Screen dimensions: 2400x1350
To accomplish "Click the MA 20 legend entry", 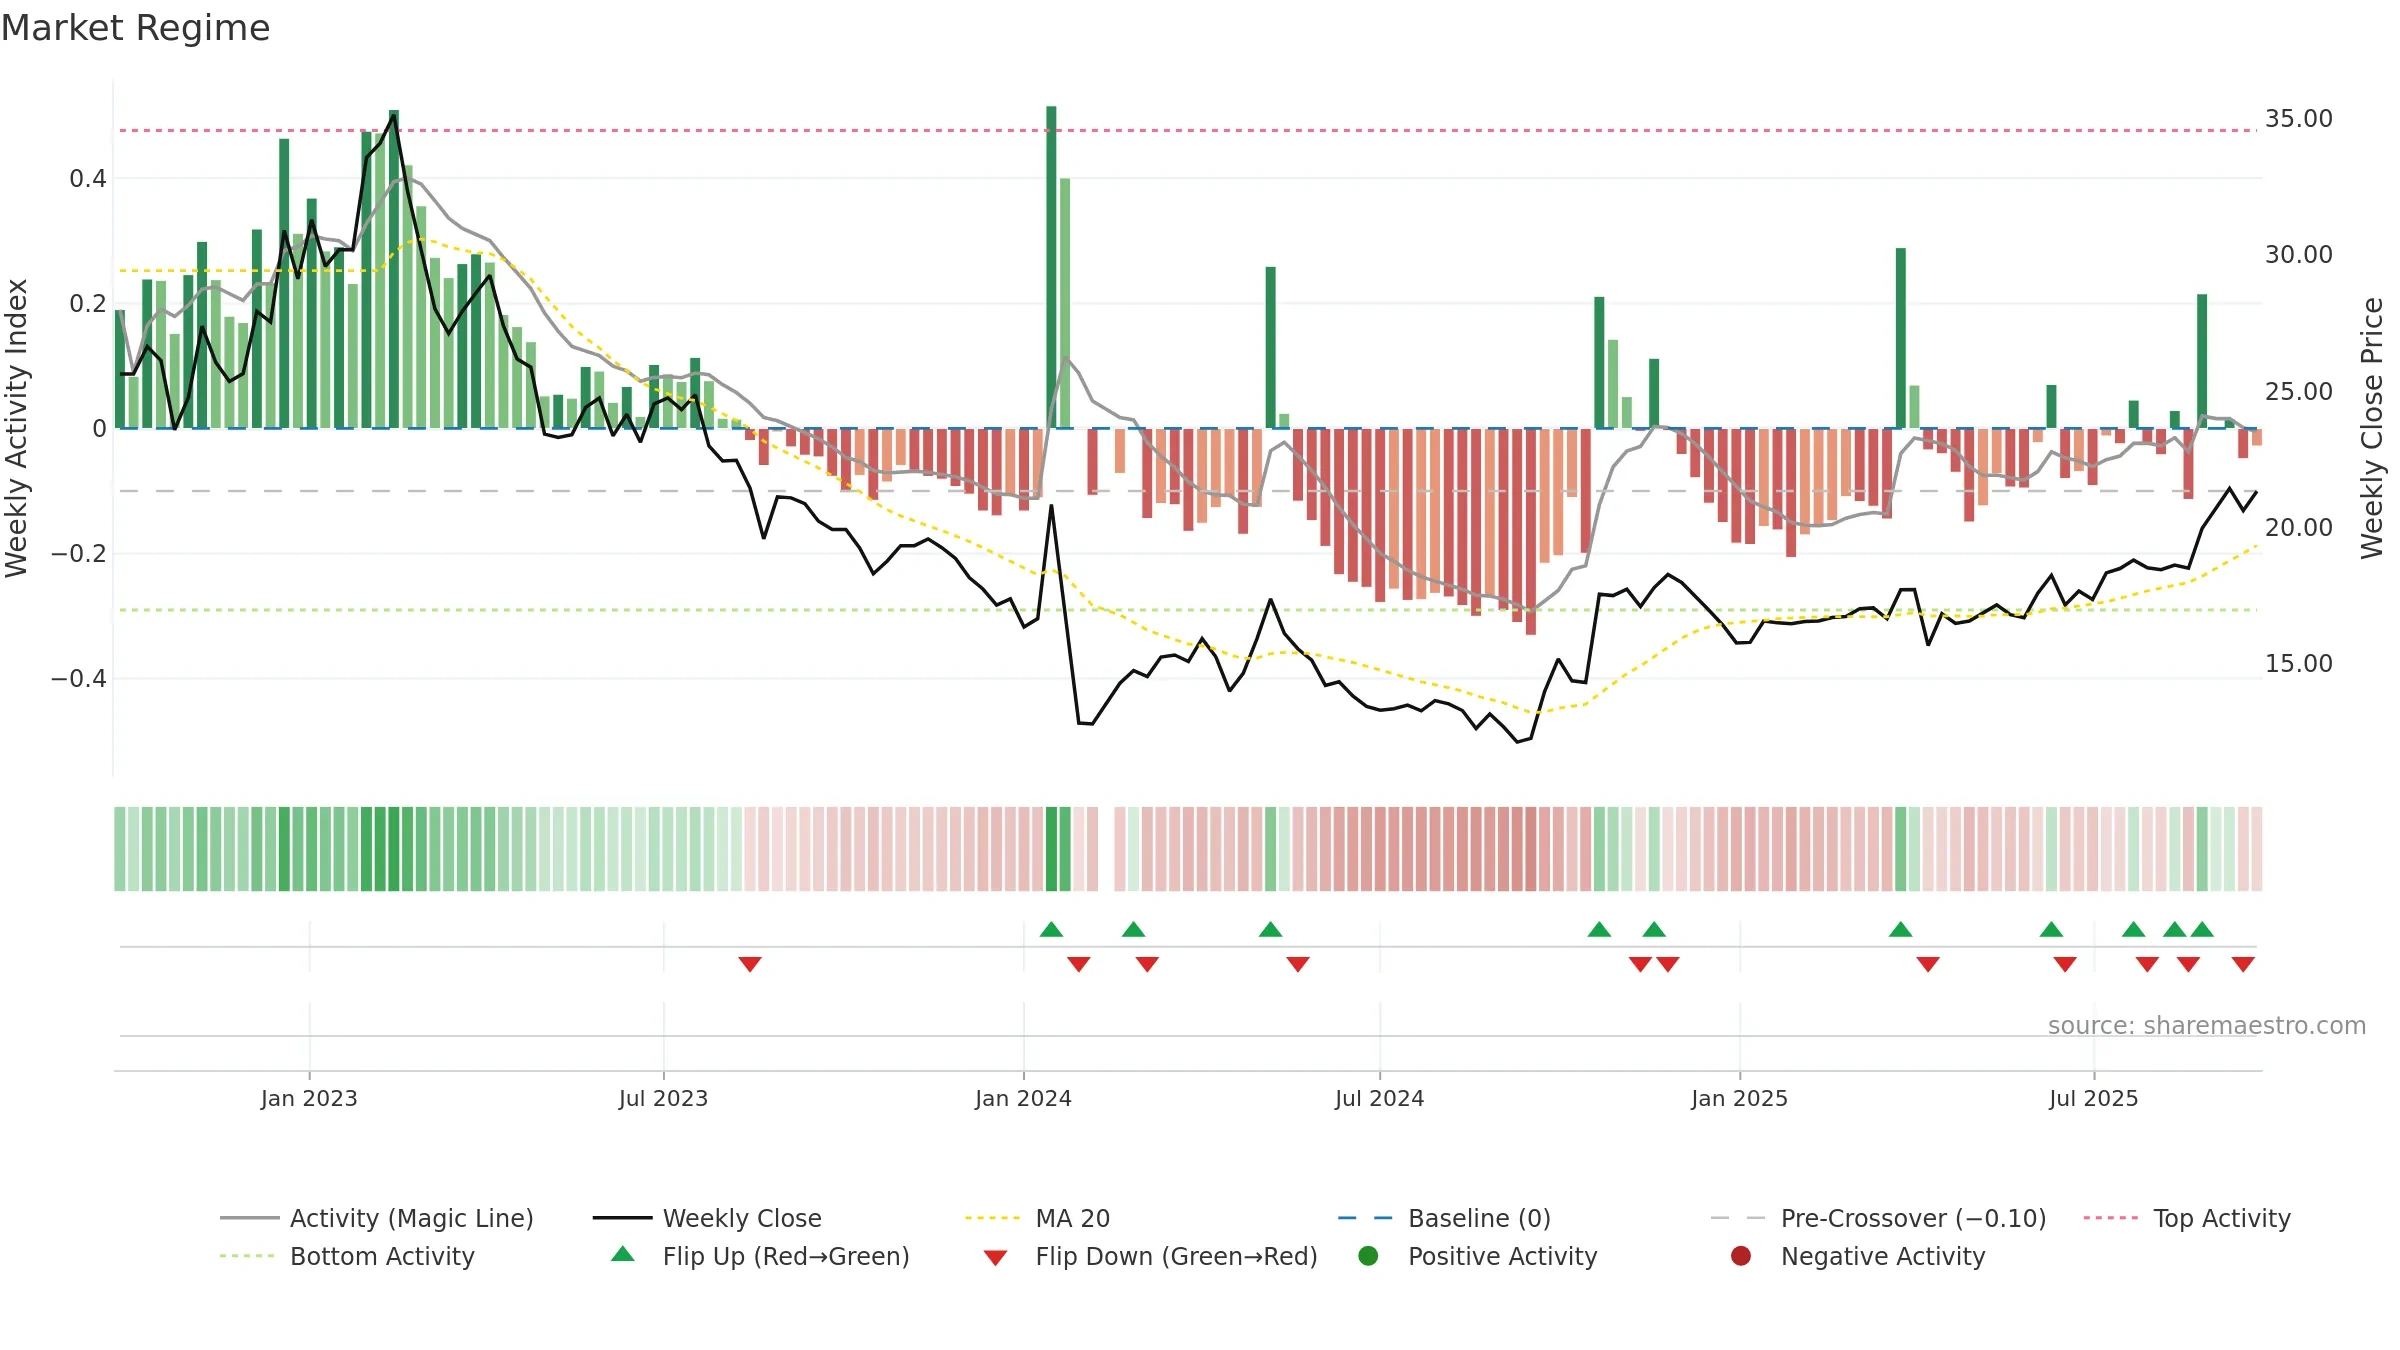I will tap(1038, 1218).
